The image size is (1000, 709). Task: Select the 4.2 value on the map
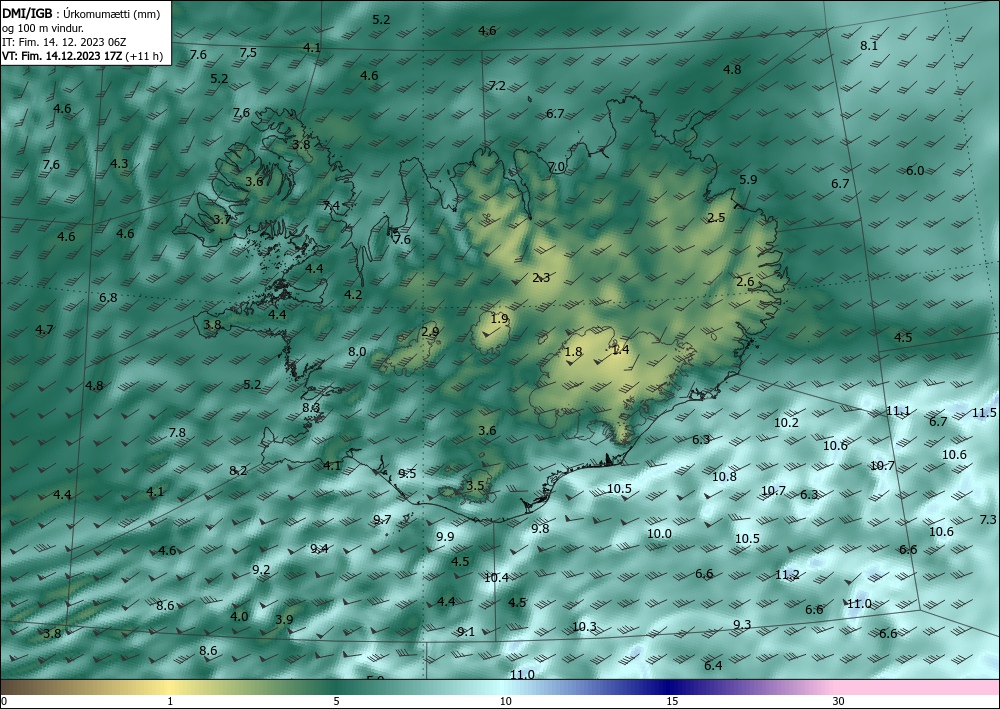(353, 295)
